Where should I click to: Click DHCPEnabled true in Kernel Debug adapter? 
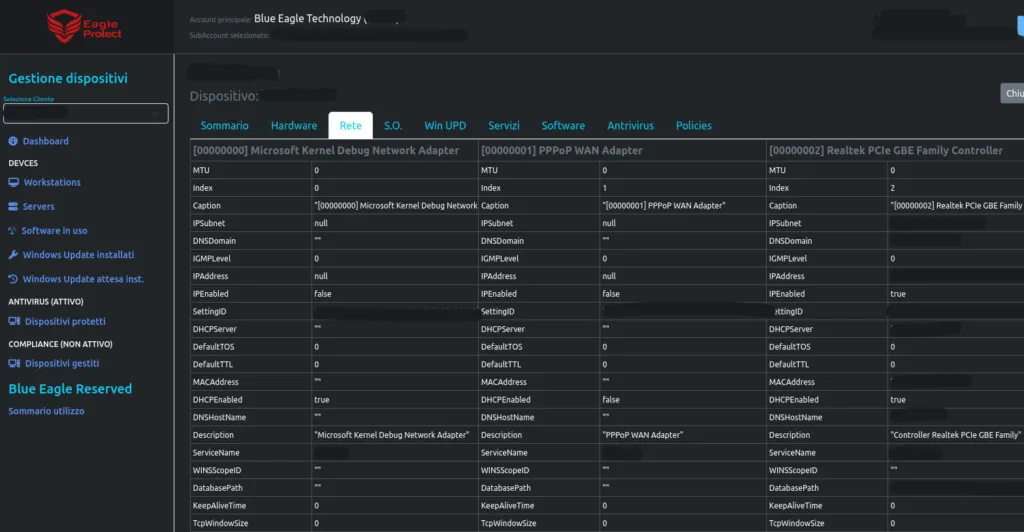(322, 399)
